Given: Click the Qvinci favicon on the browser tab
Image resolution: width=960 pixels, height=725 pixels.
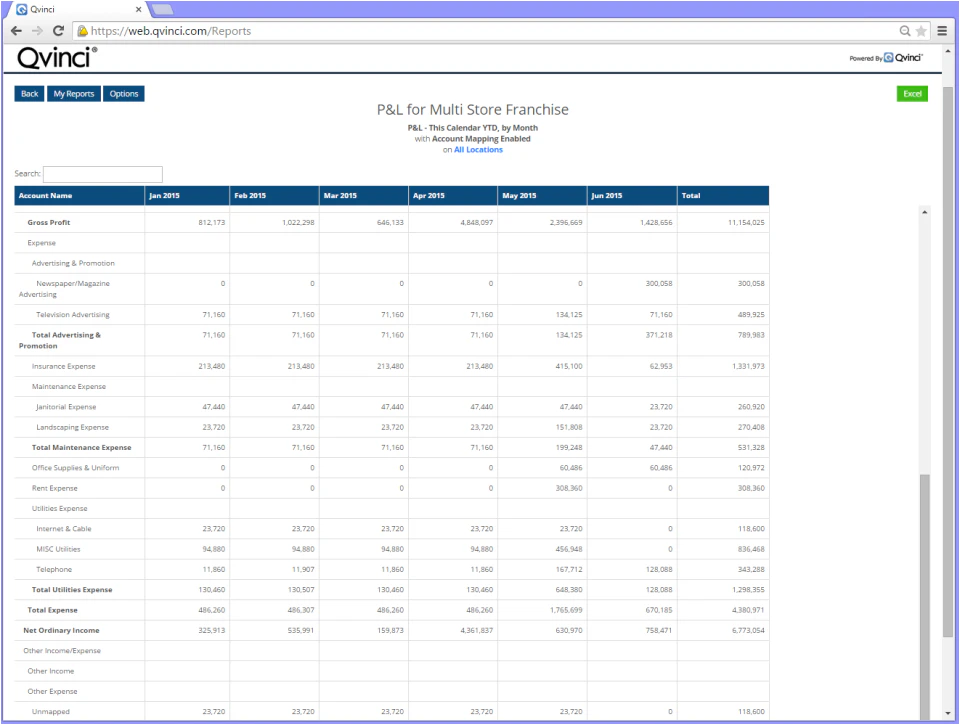Looking at the screenshot, I should tap(22, 8).
